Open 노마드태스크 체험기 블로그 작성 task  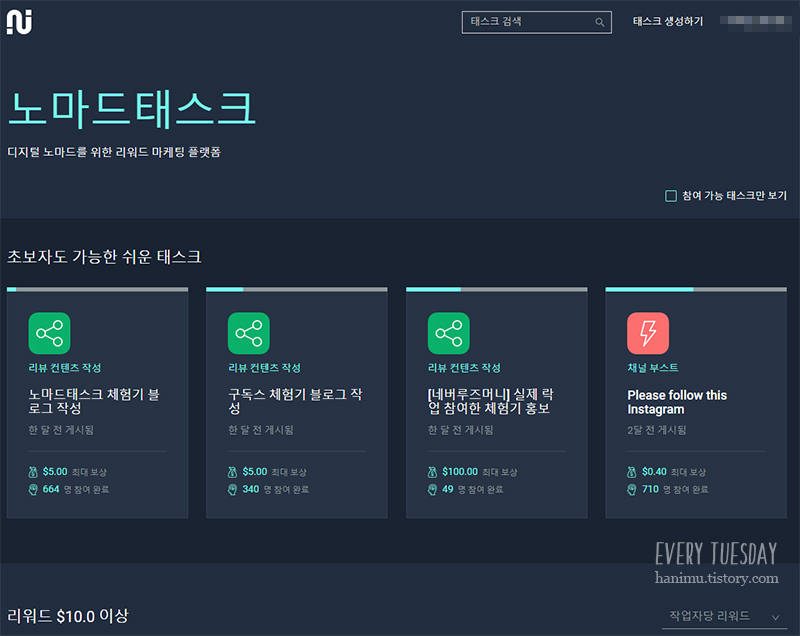coord(94,401)
